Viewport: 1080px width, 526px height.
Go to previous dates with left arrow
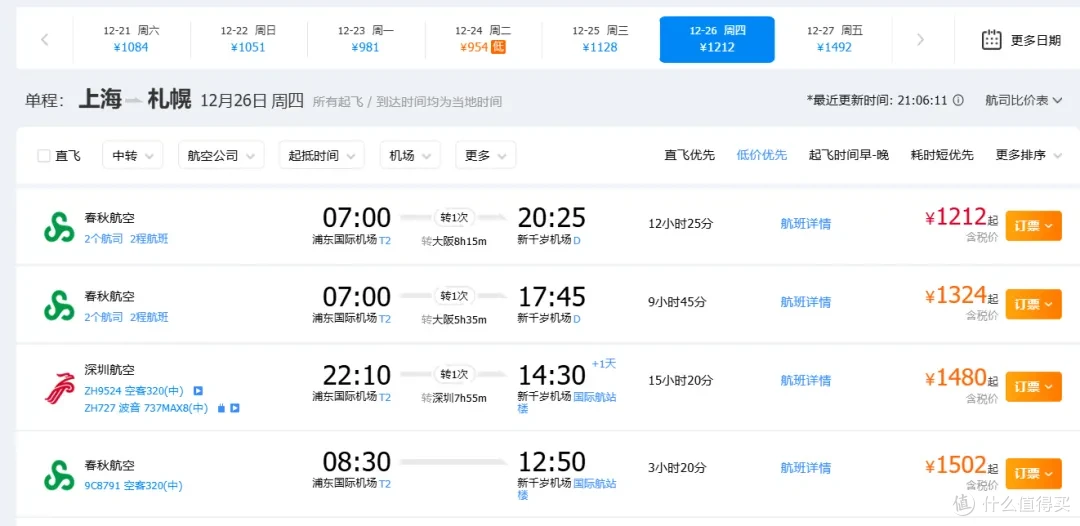point(45,40)
